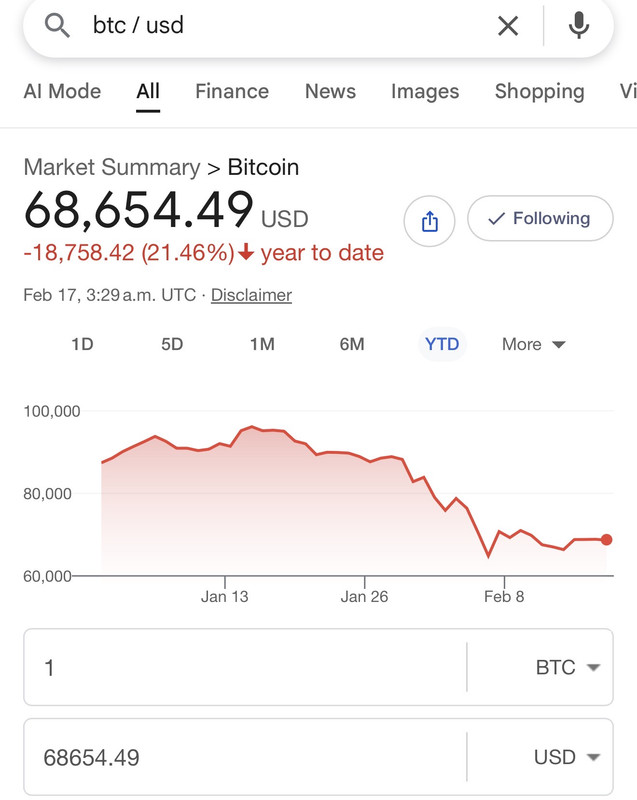The height and width of the screenshot is (800, 637).
Task: Switch to the Finance tab
Action: click(232, 91)
